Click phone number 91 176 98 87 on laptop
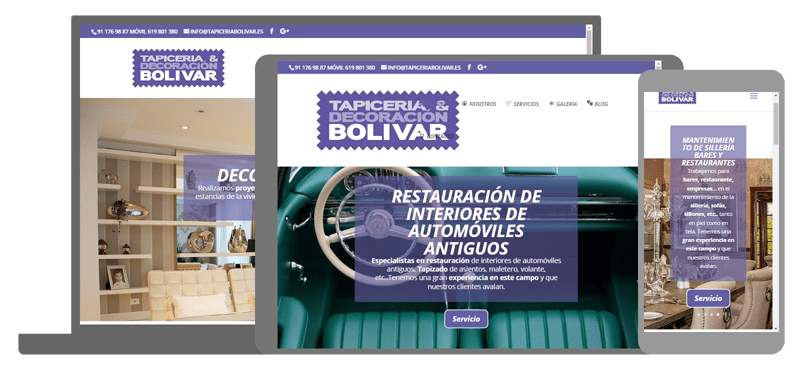The width and height of the screenshot is (800, 369). point(113,32)
